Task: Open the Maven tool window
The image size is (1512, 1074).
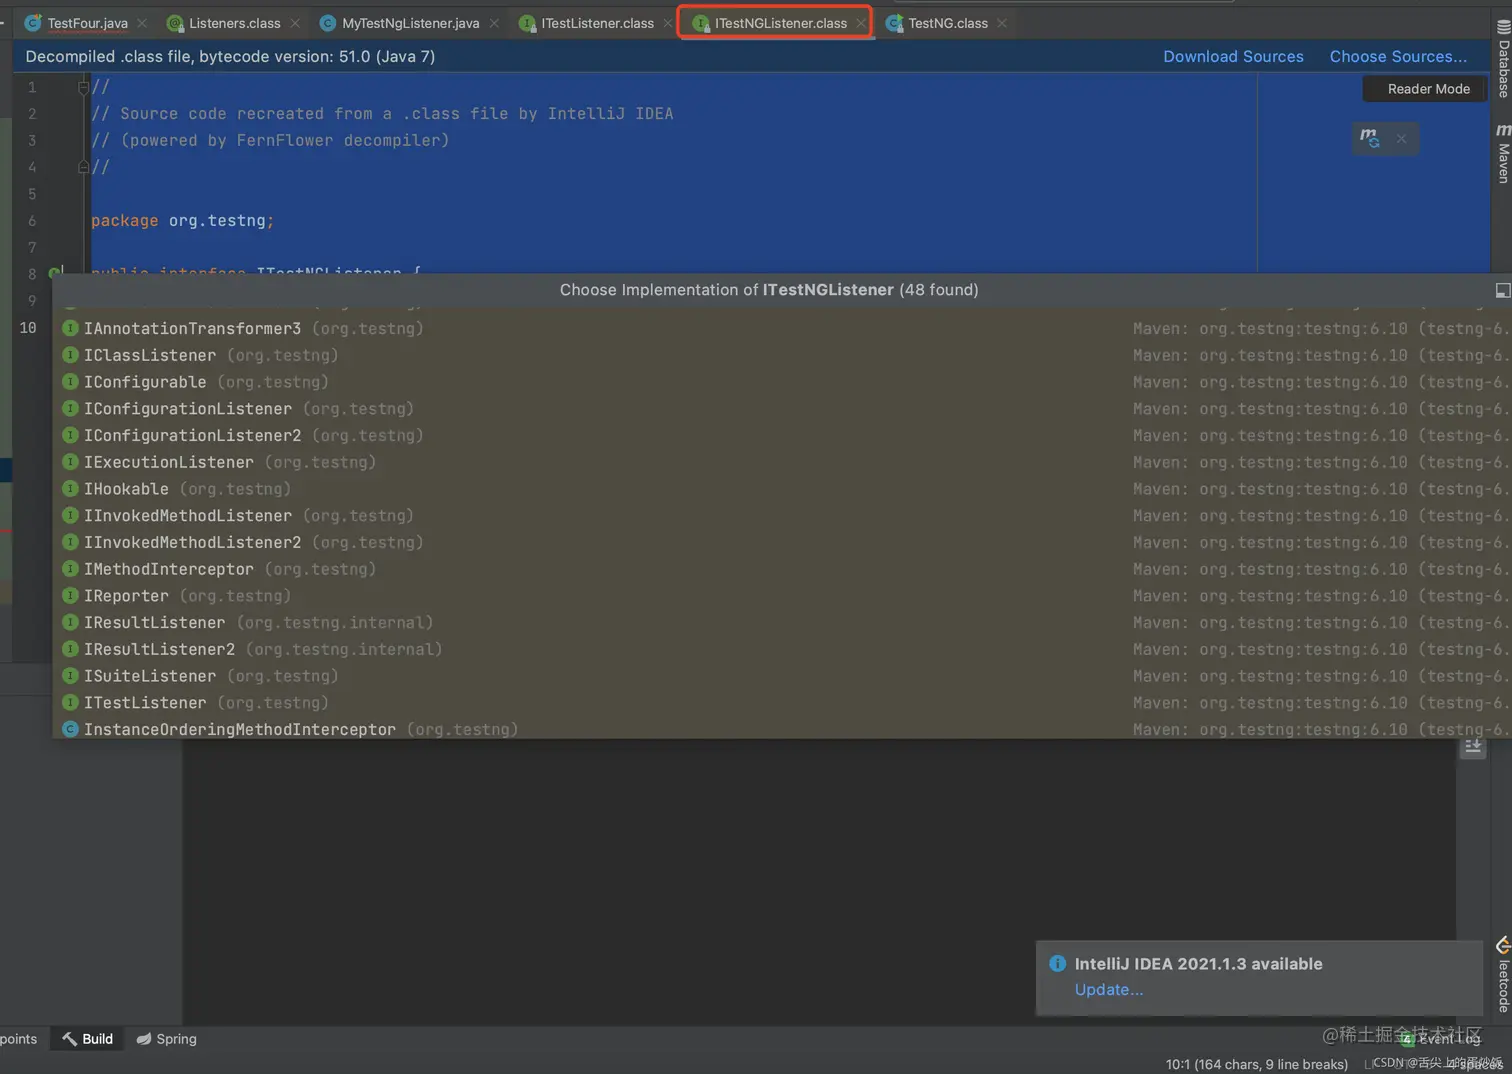Action: click(1503, 154)
